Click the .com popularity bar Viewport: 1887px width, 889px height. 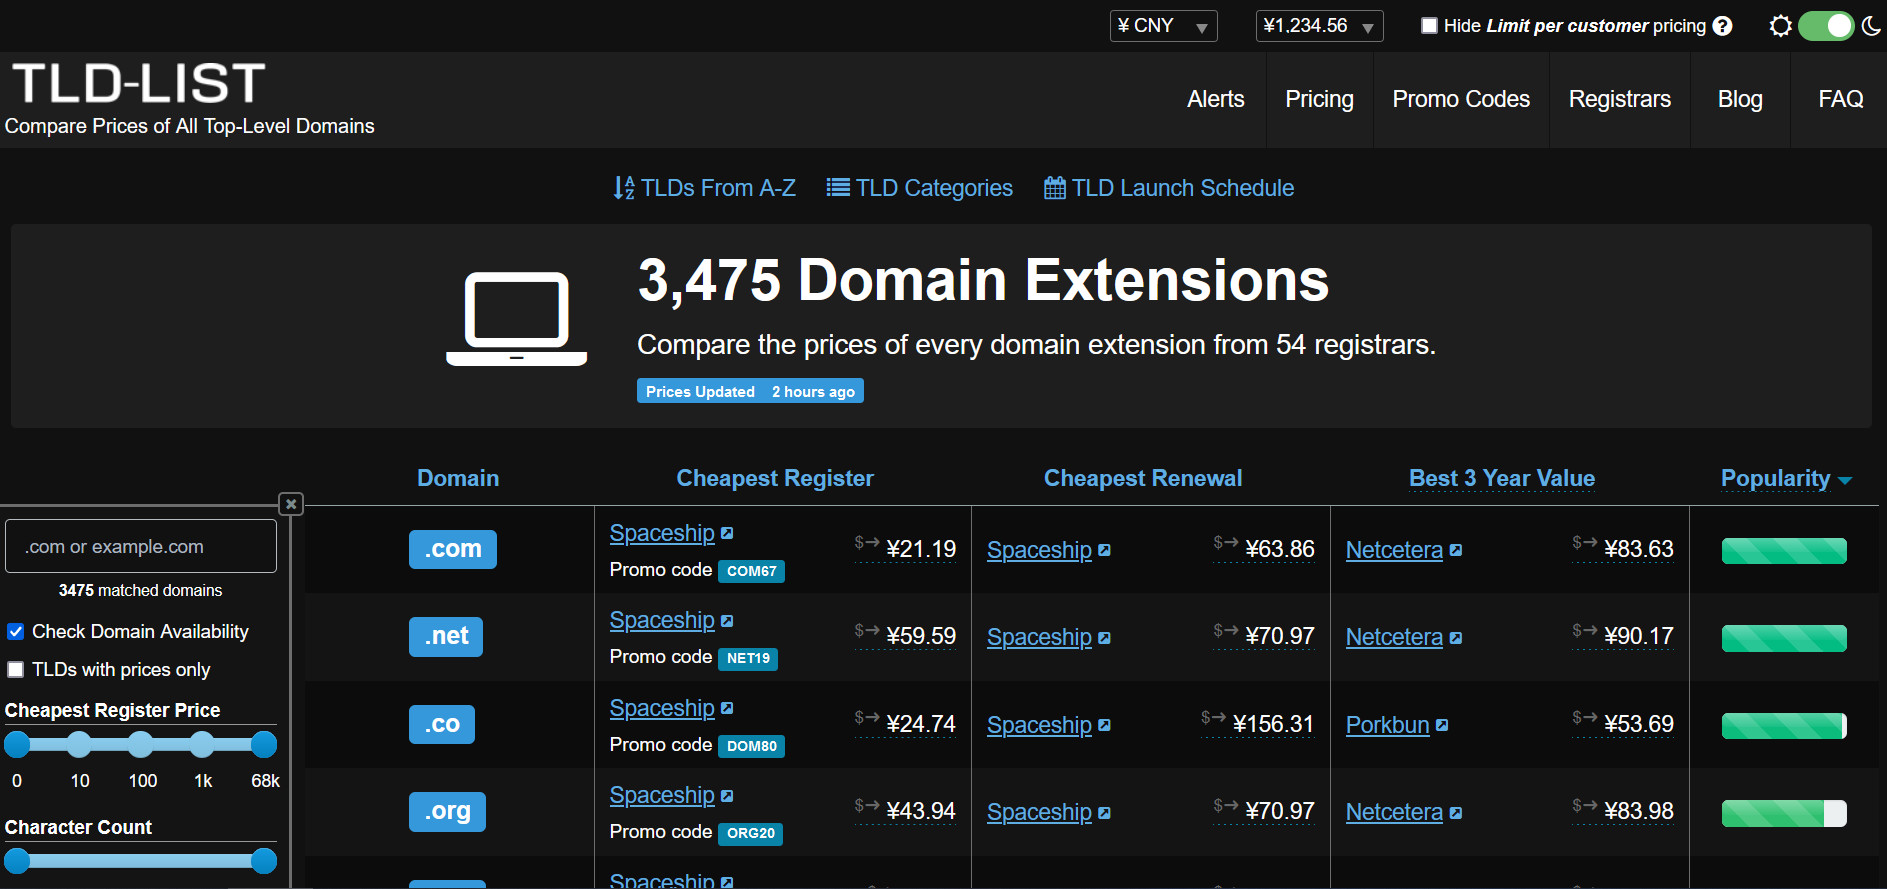pyautogui.click(x=1784, y=550)
